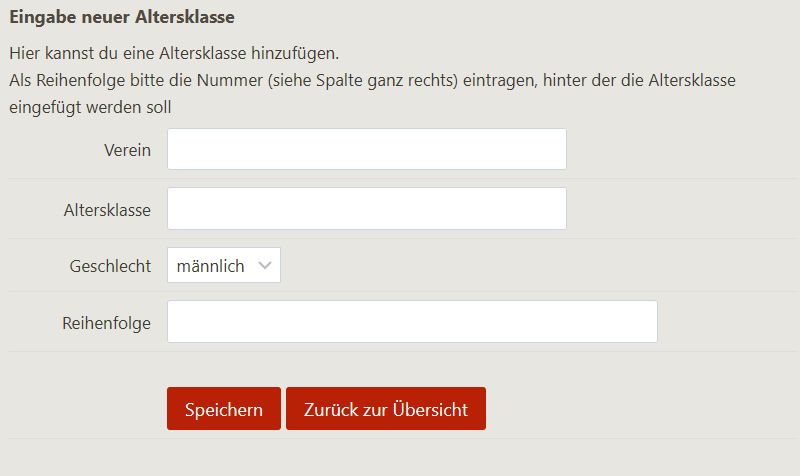Return to the overview via red button
The width and height of the screenshot is (800, 476).
point(385,409)
